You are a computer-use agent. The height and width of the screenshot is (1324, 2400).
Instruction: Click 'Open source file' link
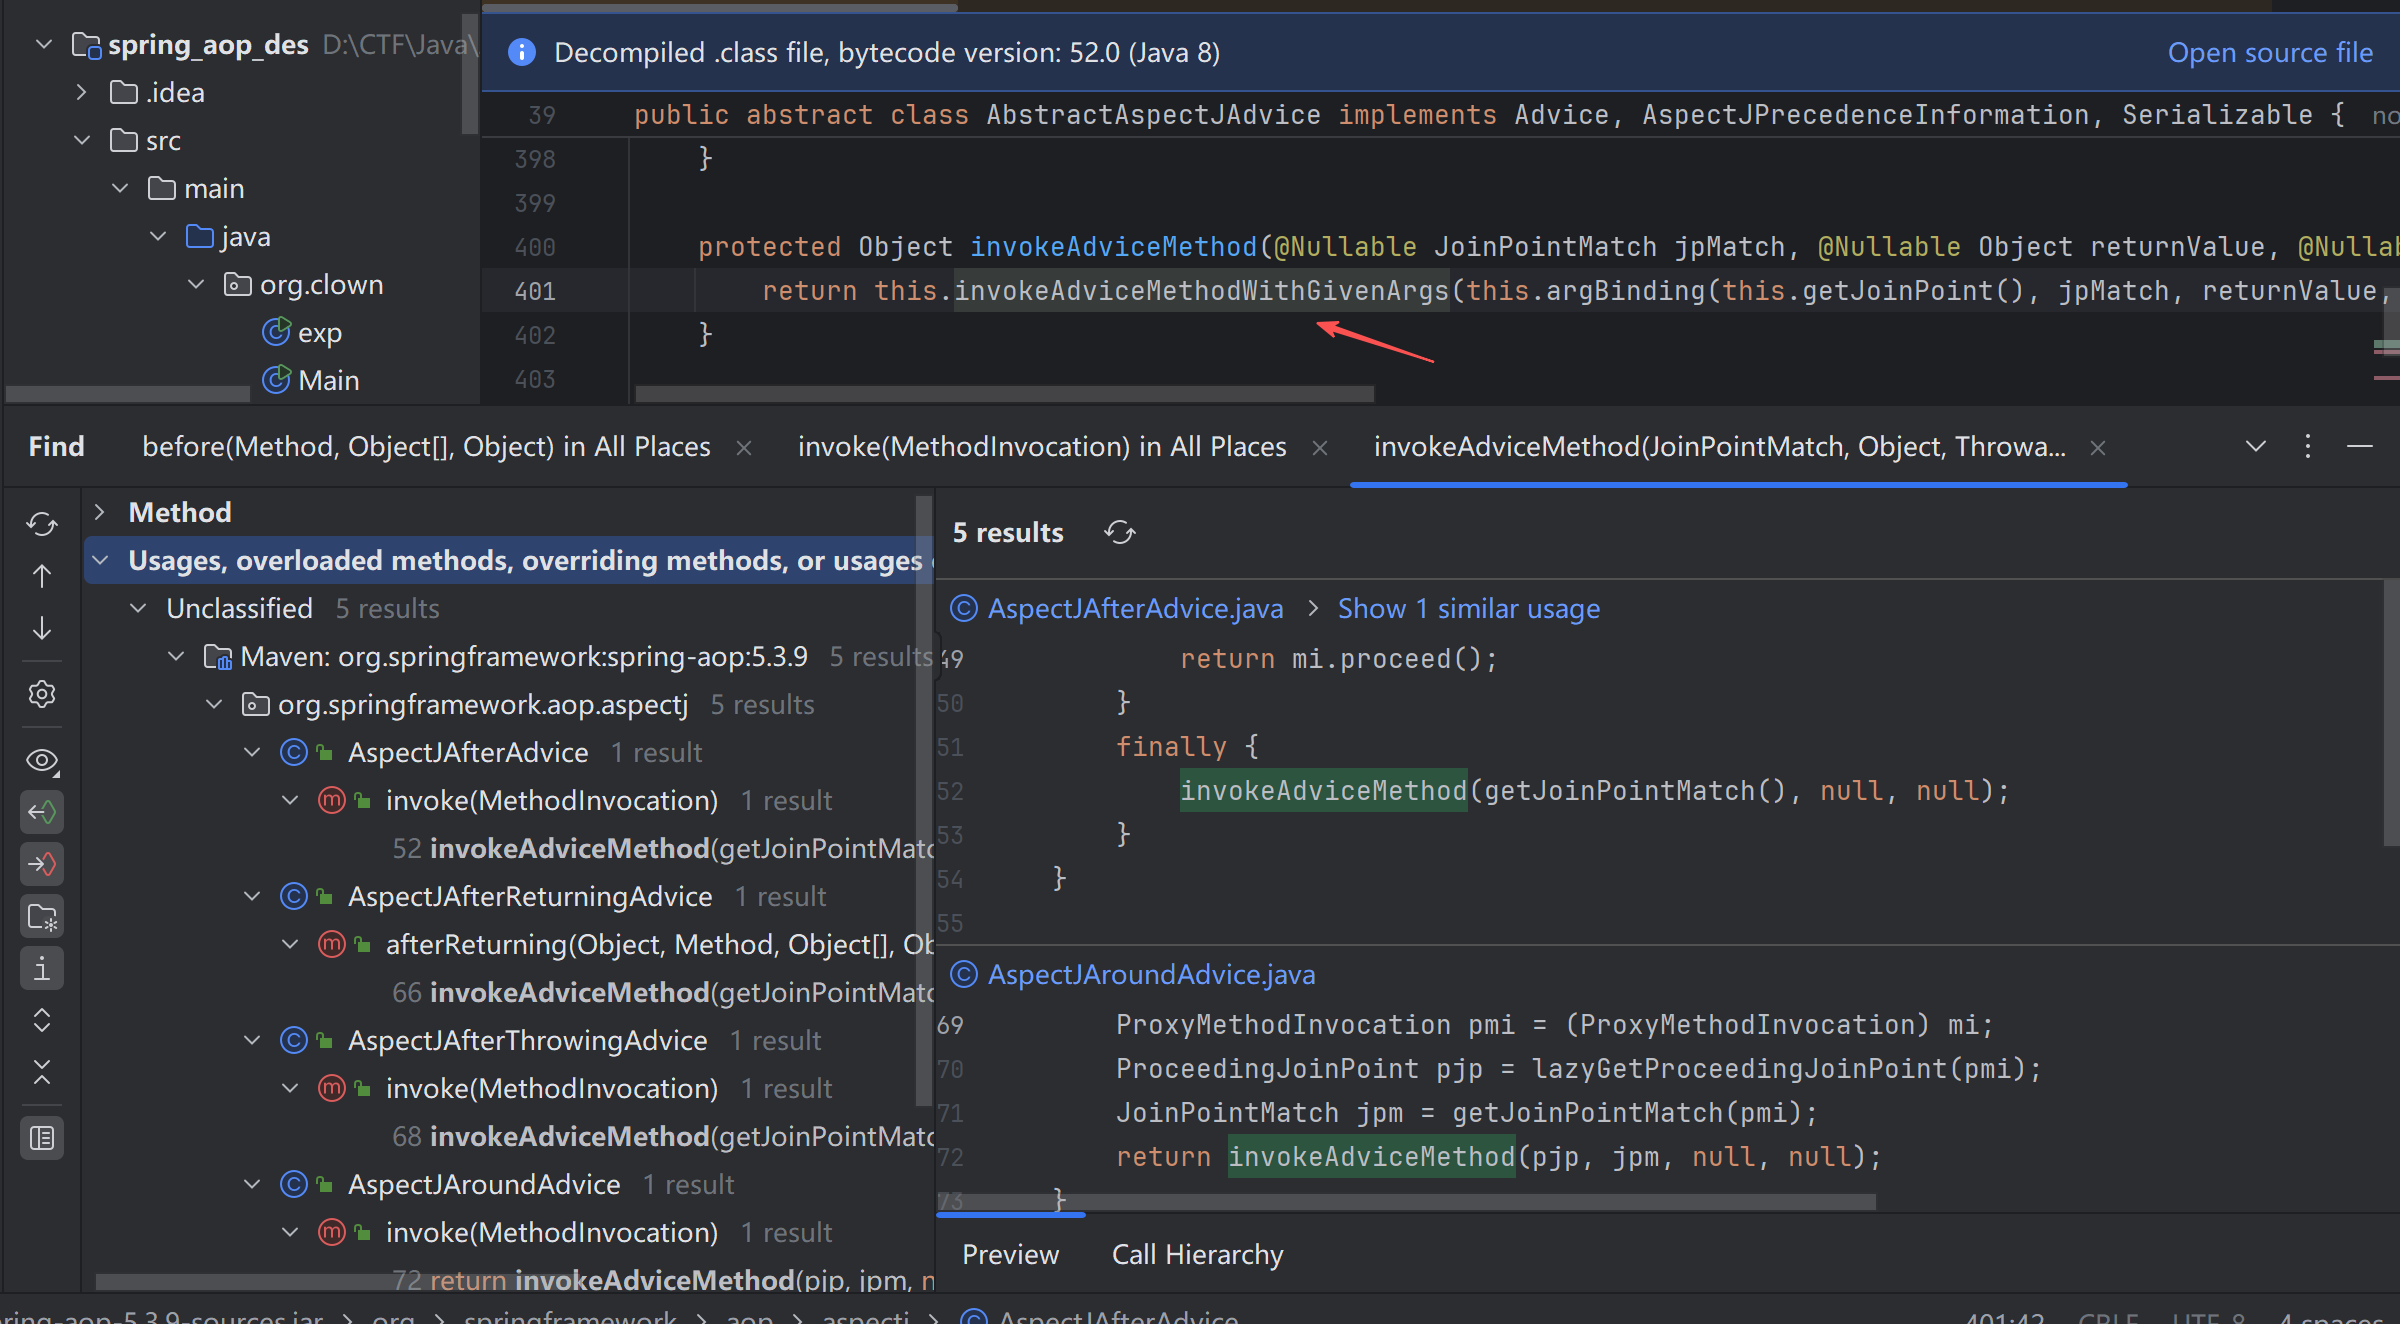pos(2269,52)
